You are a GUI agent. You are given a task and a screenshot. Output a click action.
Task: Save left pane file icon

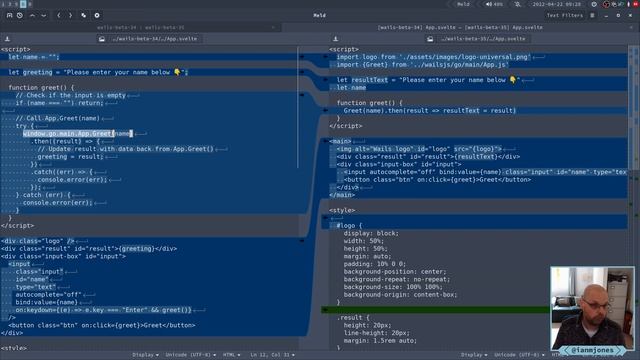click(x=7, y=39)
